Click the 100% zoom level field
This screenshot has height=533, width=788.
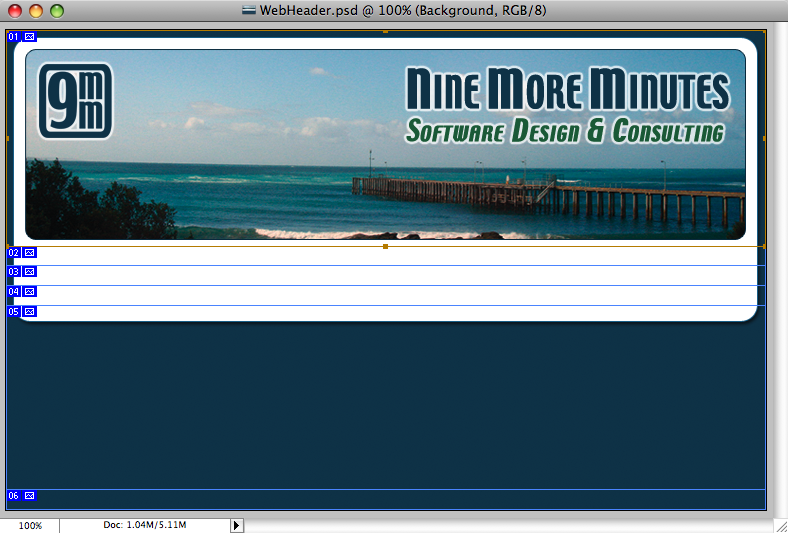click(30, 526)
